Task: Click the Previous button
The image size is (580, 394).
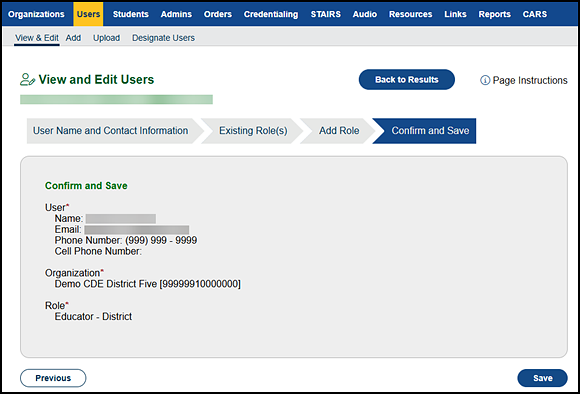Action: 53,378
